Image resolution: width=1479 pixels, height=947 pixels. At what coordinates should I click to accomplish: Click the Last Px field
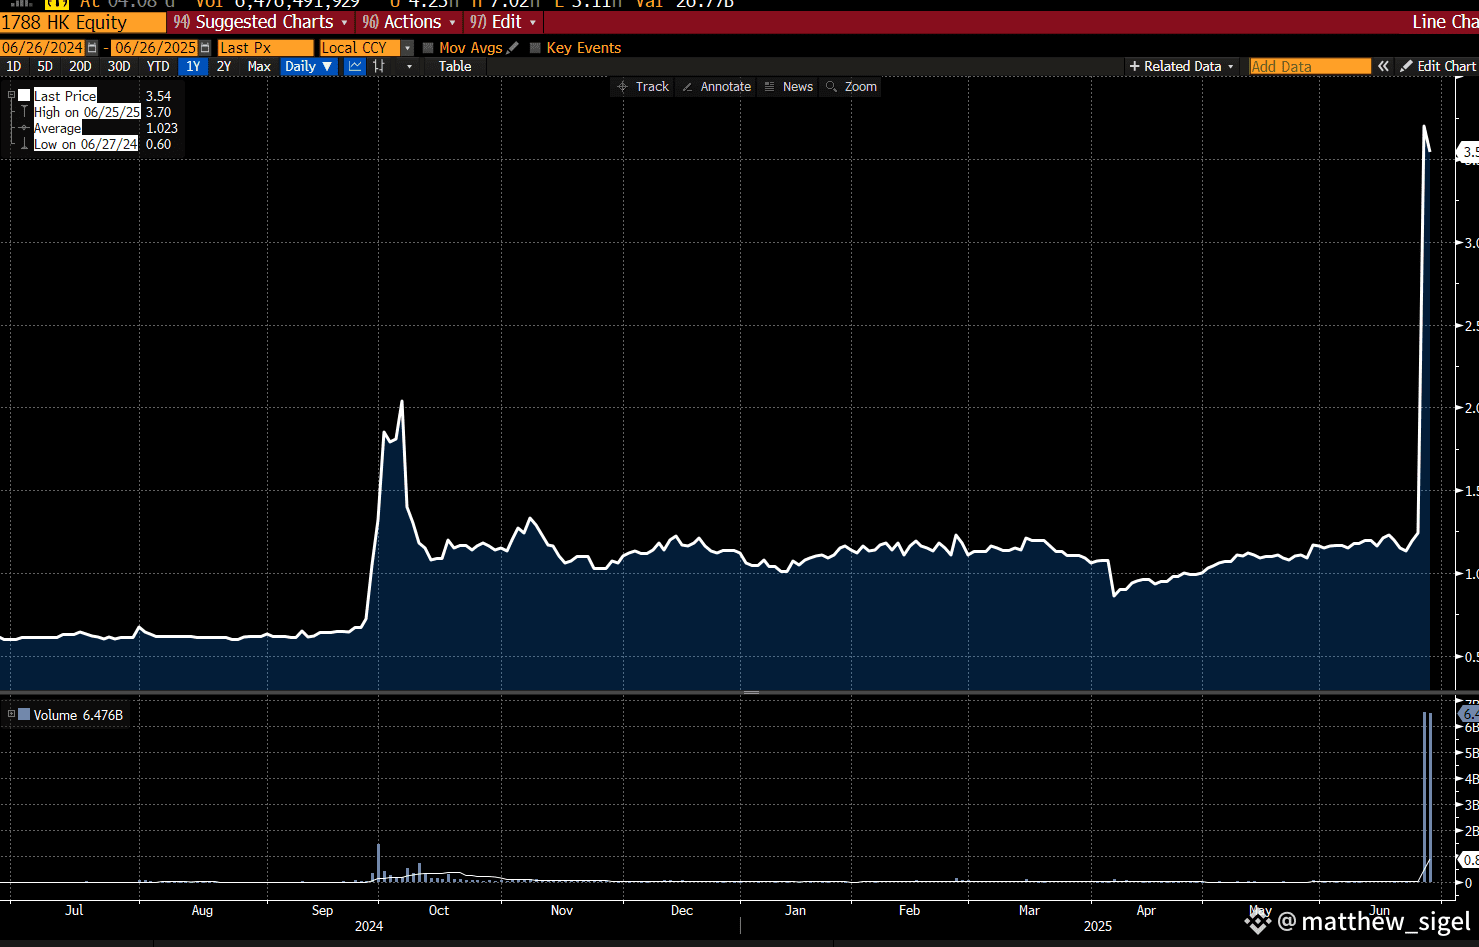click(265, 48)
